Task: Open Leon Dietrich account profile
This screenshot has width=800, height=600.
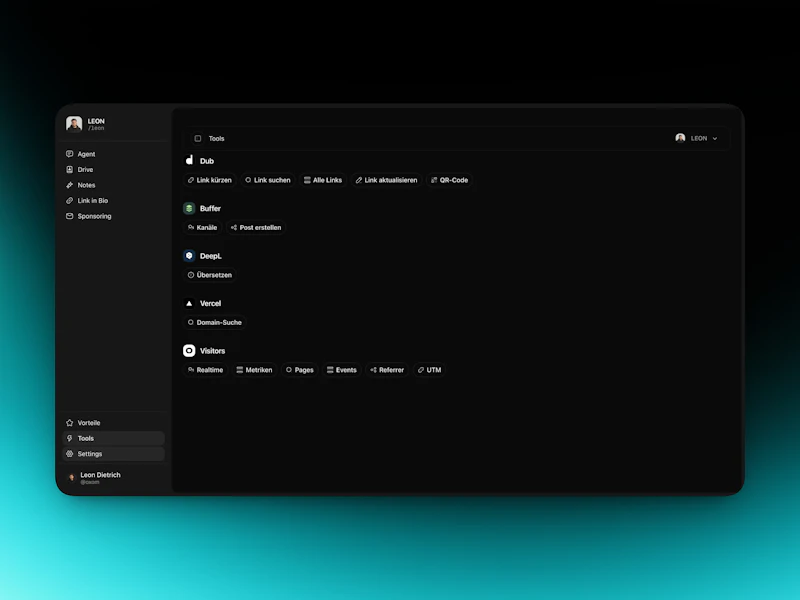Action: [x=113, y=478]
